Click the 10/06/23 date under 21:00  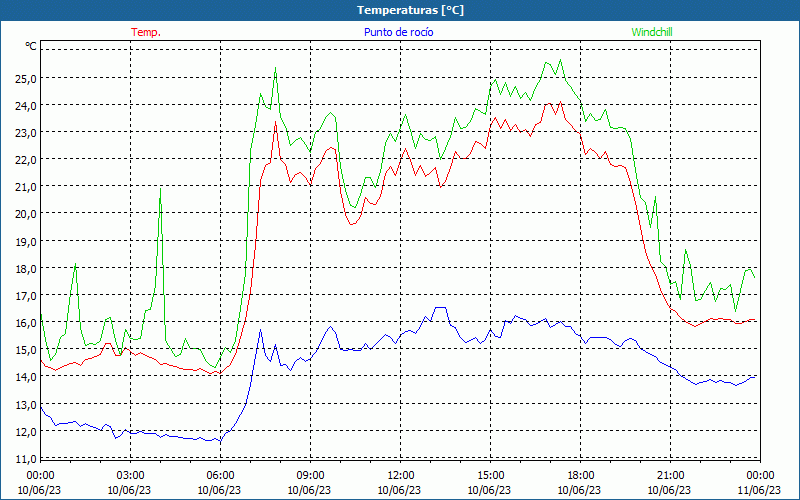coord(670,490)
